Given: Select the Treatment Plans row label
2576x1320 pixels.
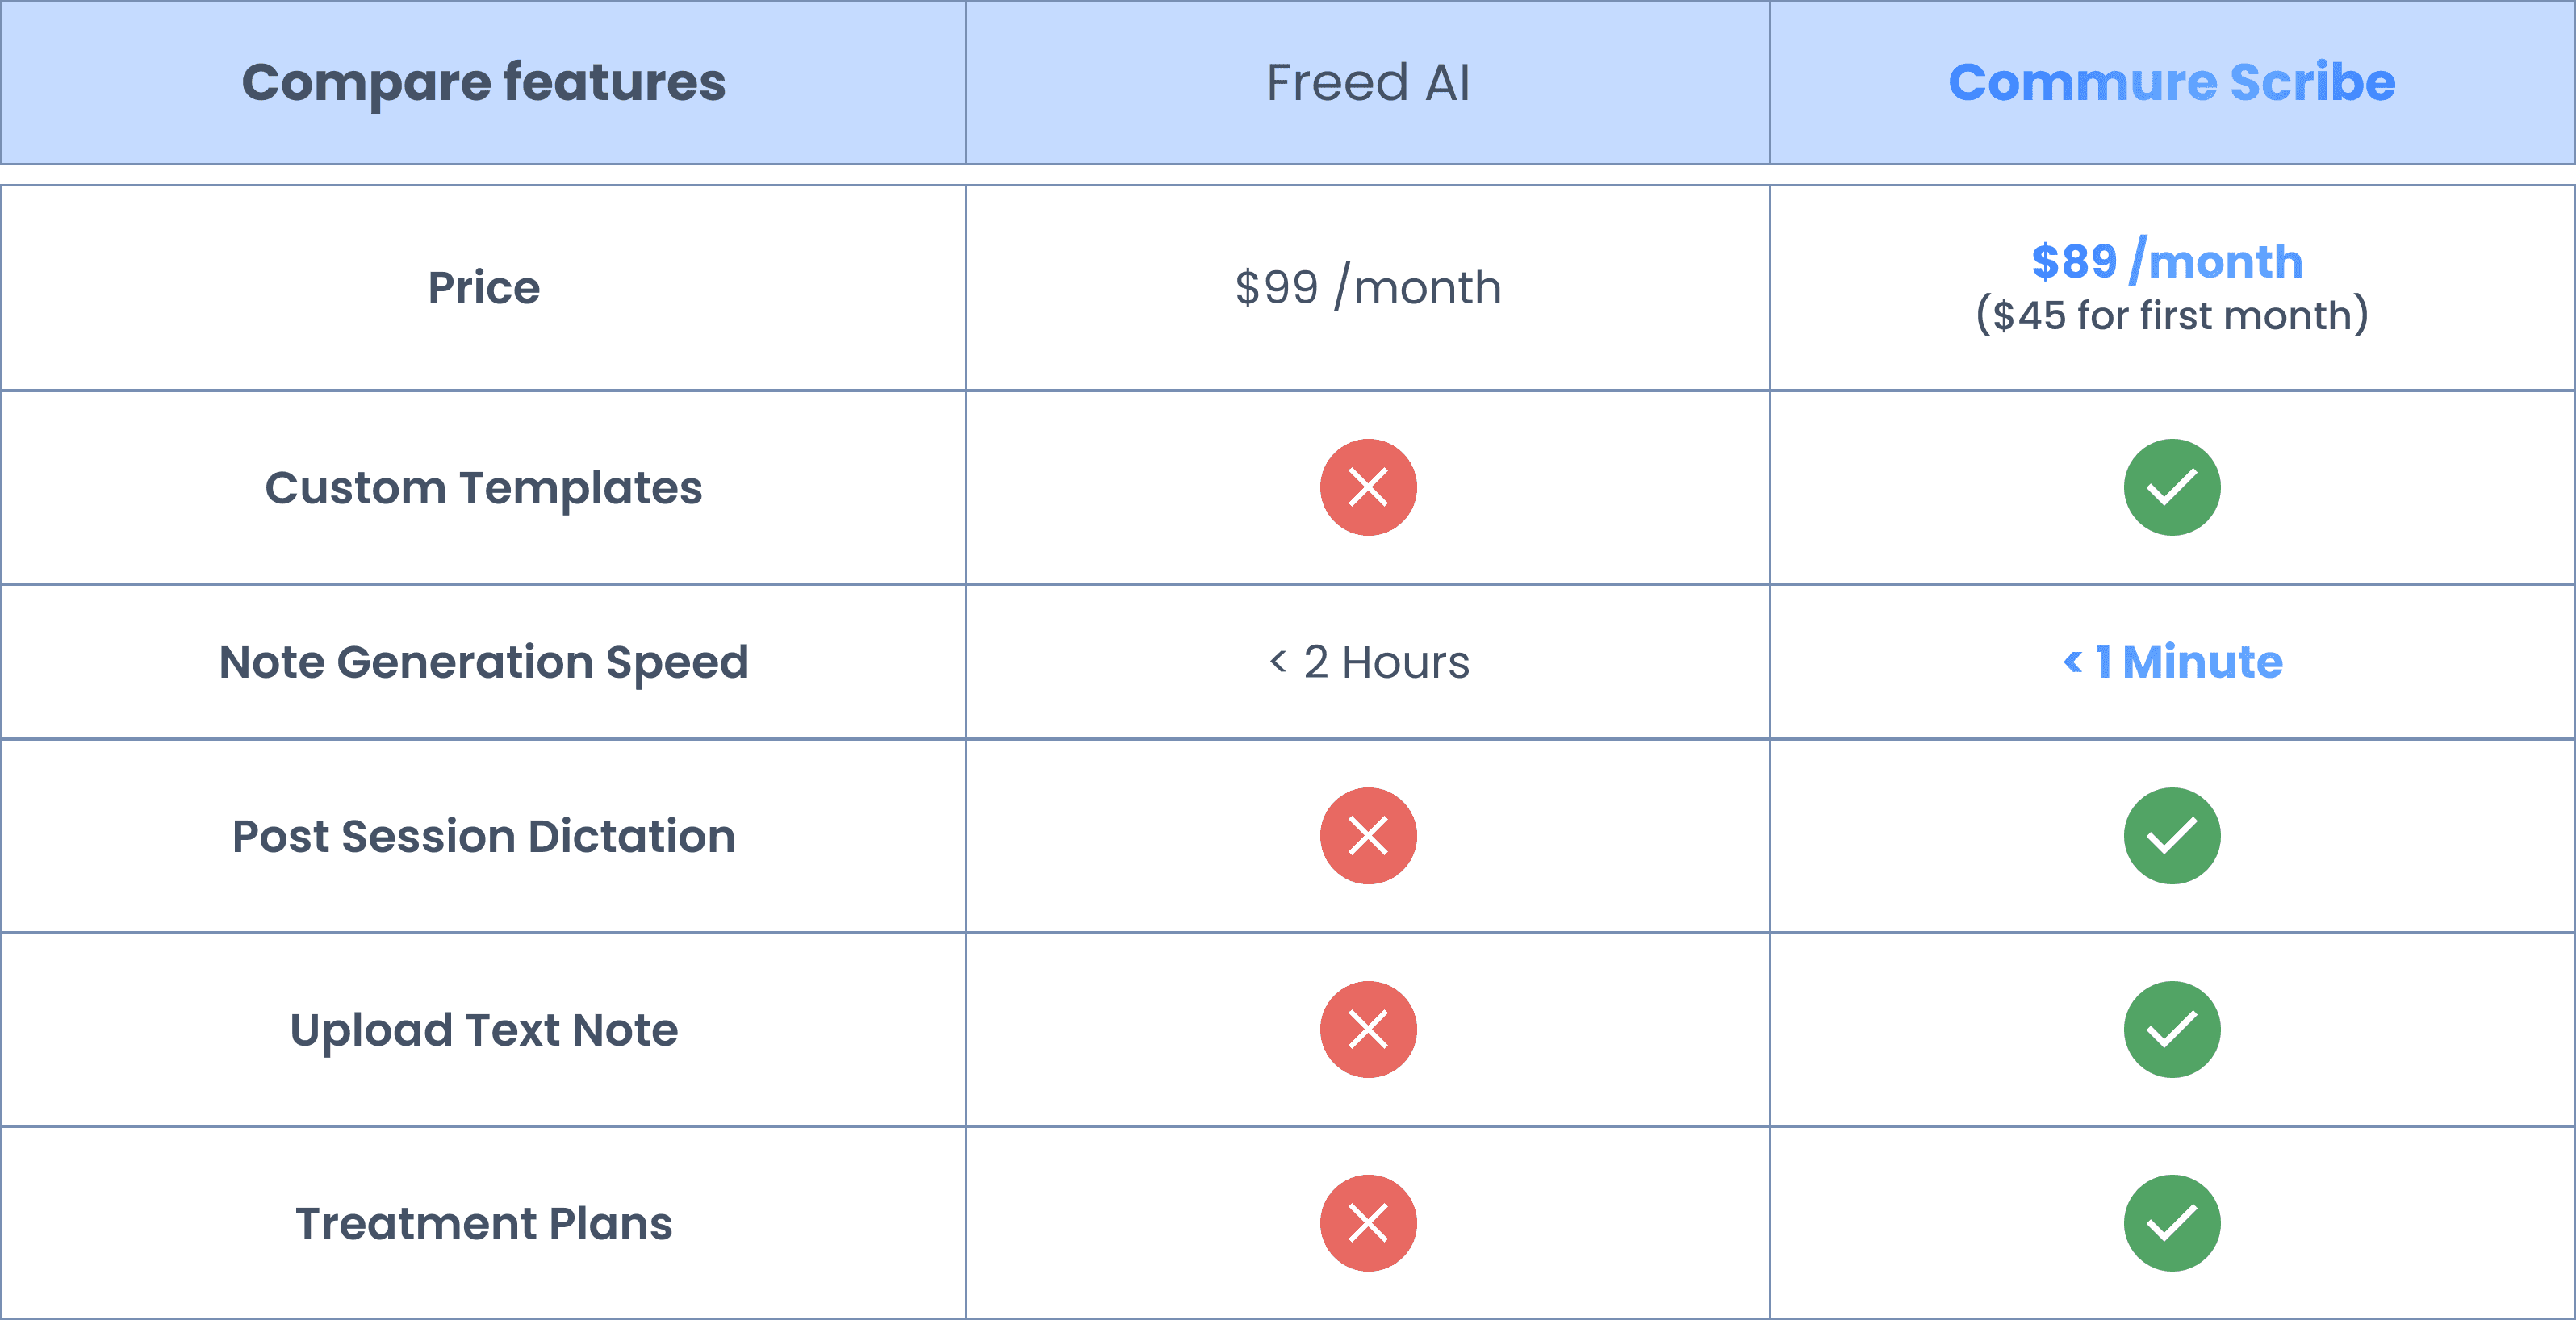Looking at the screenshot, I should (483, 1223).
